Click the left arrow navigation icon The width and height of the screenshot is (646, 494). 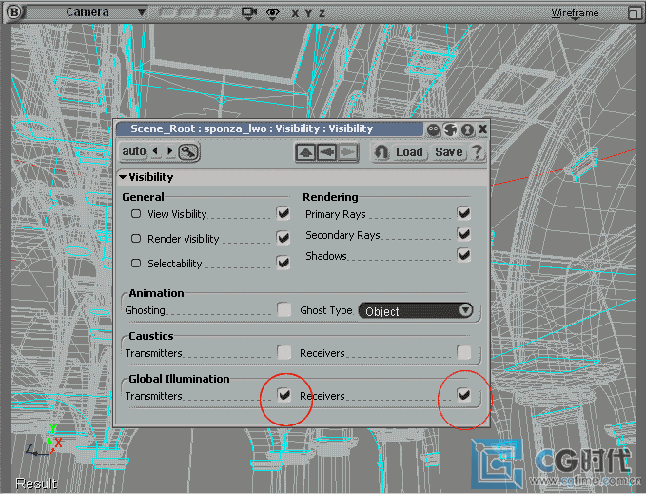[x=326, y=152]
